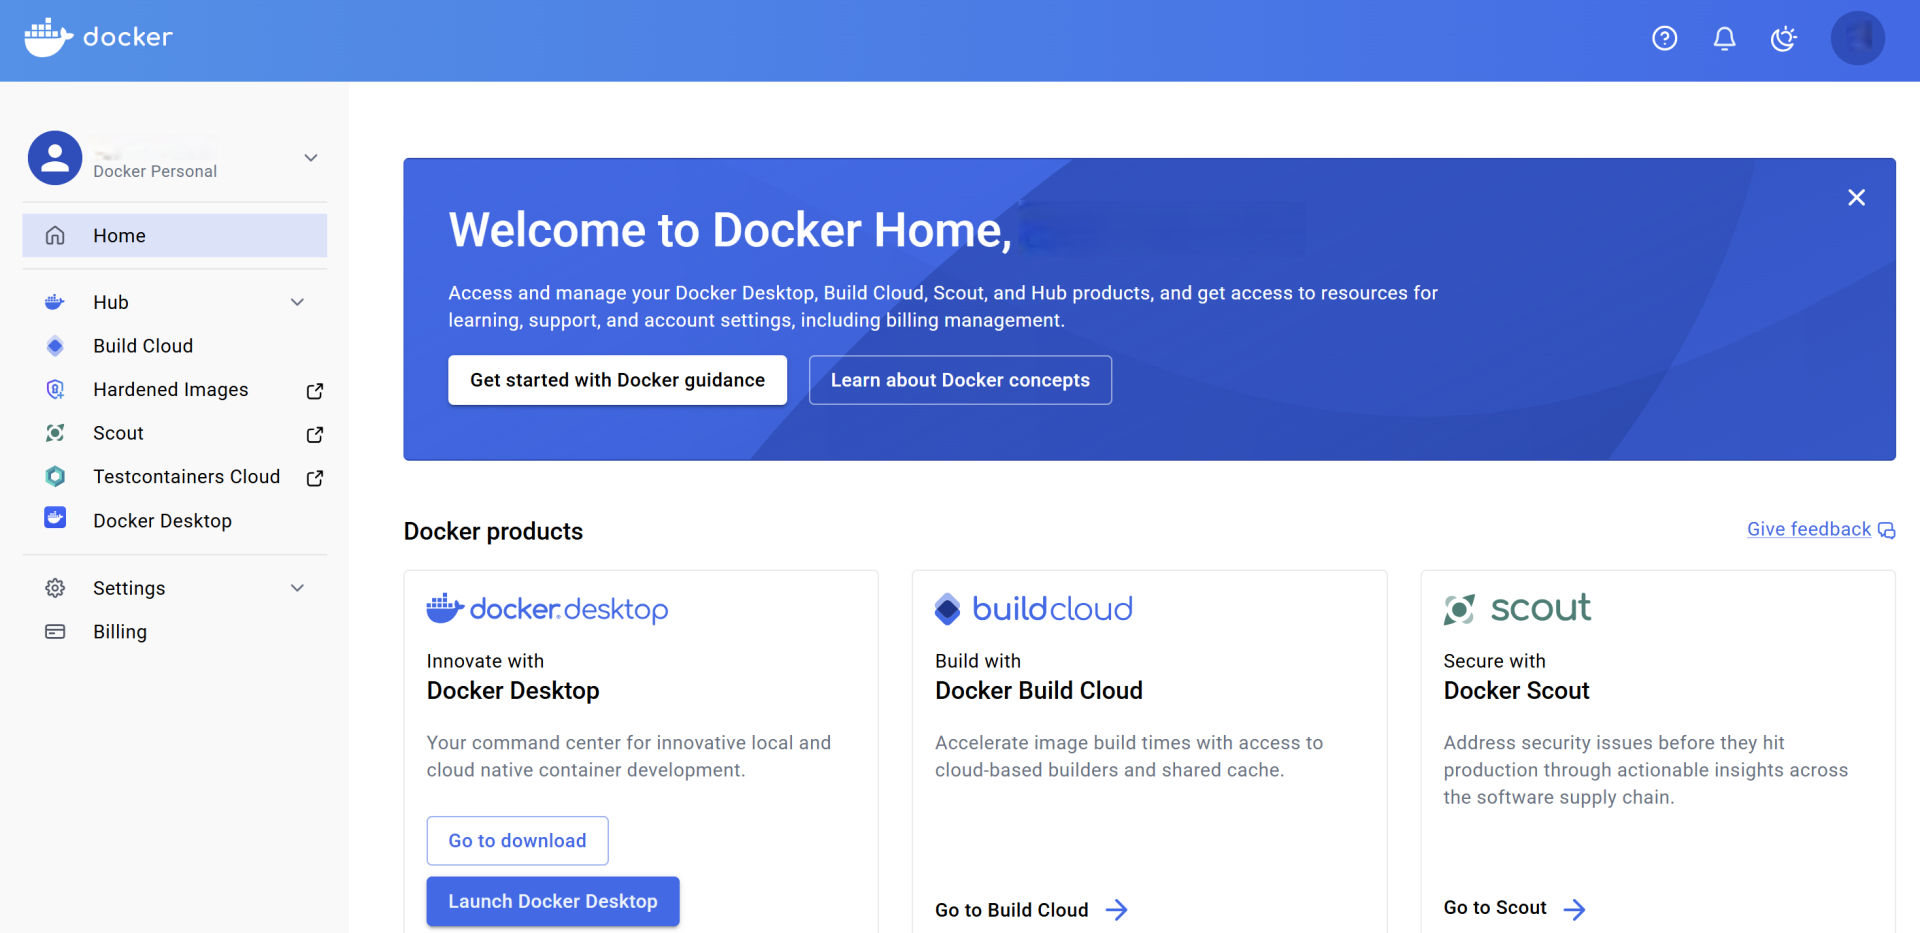This screenshot has height=933, width=1920.
Task: Click the Launch Docker Desktop button
Action: coord(552,901)
